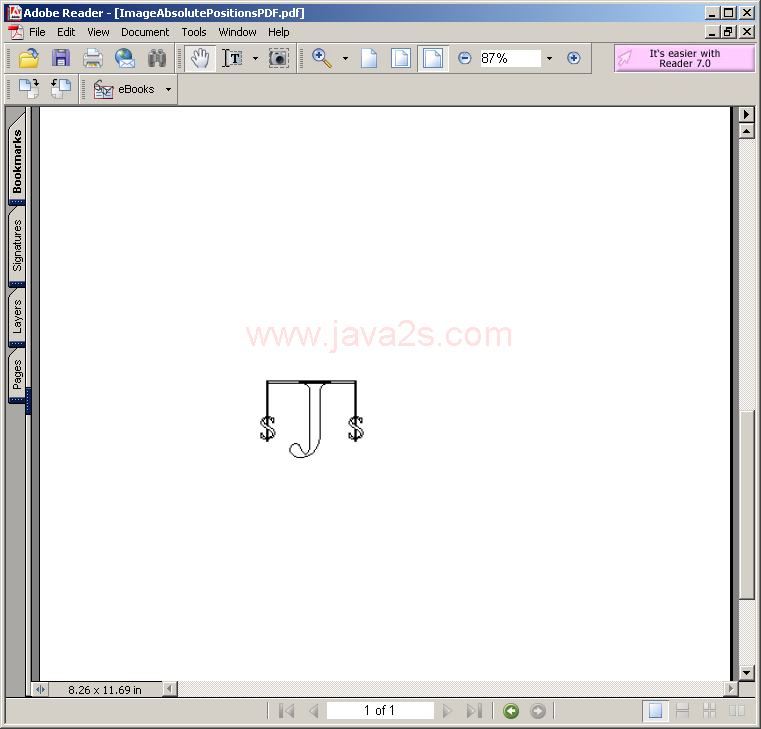This screenshot has height=729, width=761.
Task: Activate the Select Text tool
Action: tap(232, 59)
